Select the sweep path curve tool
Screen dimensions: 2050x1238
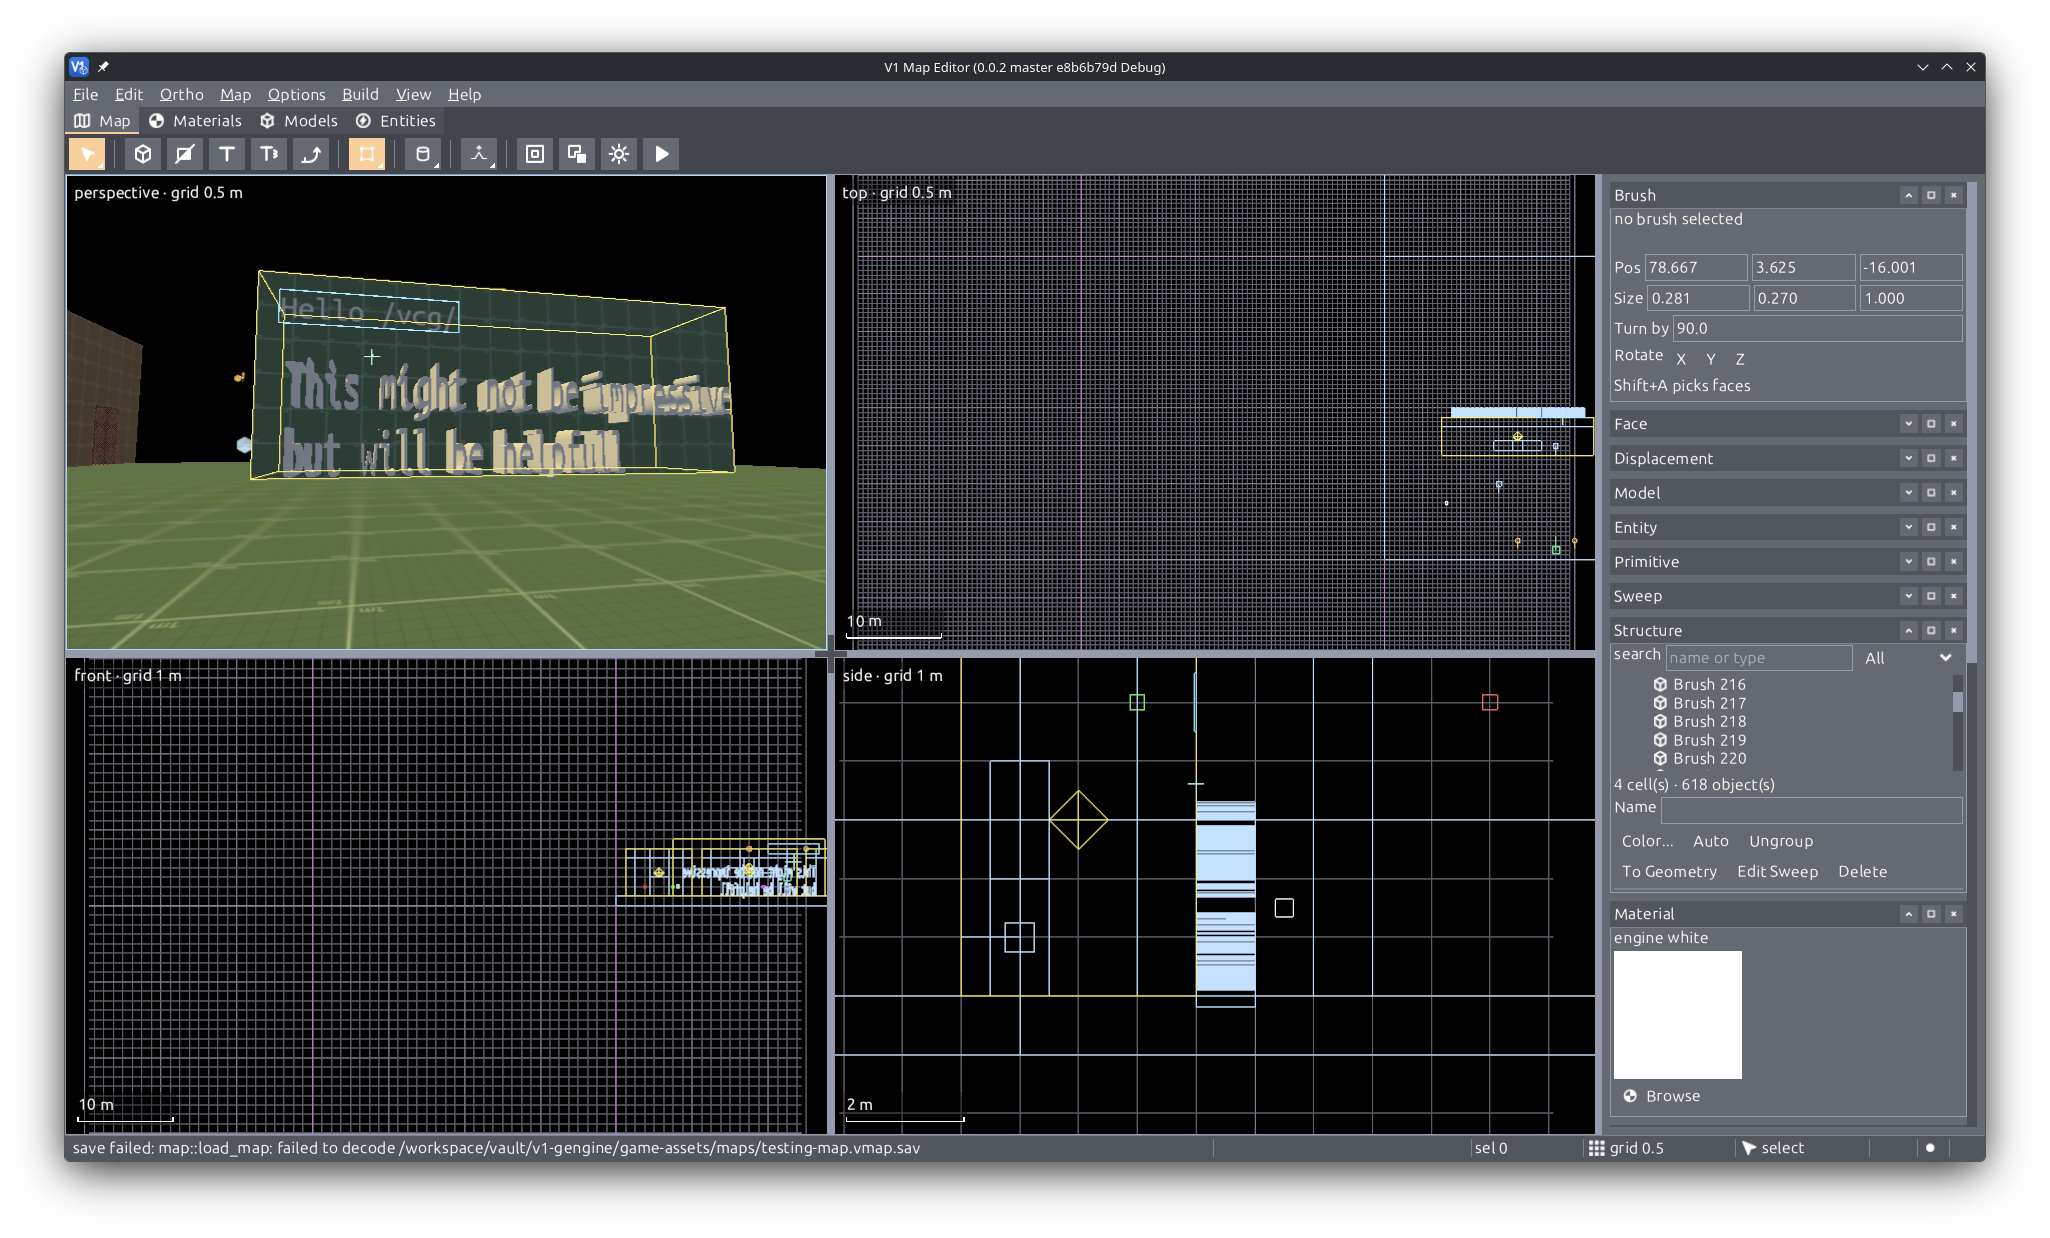[x=311, y=154]
